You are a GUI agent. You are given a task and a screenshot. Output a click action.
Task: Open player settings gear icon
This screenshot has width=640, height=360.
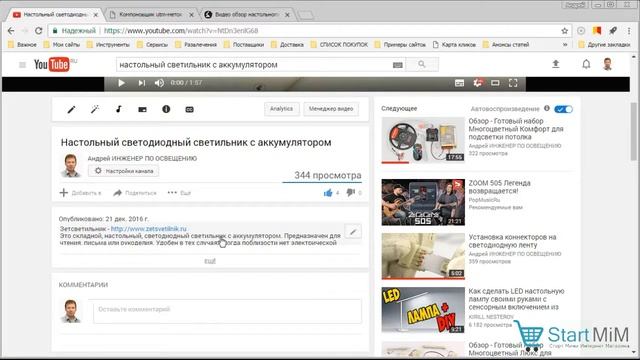click(x=477, y=83)
